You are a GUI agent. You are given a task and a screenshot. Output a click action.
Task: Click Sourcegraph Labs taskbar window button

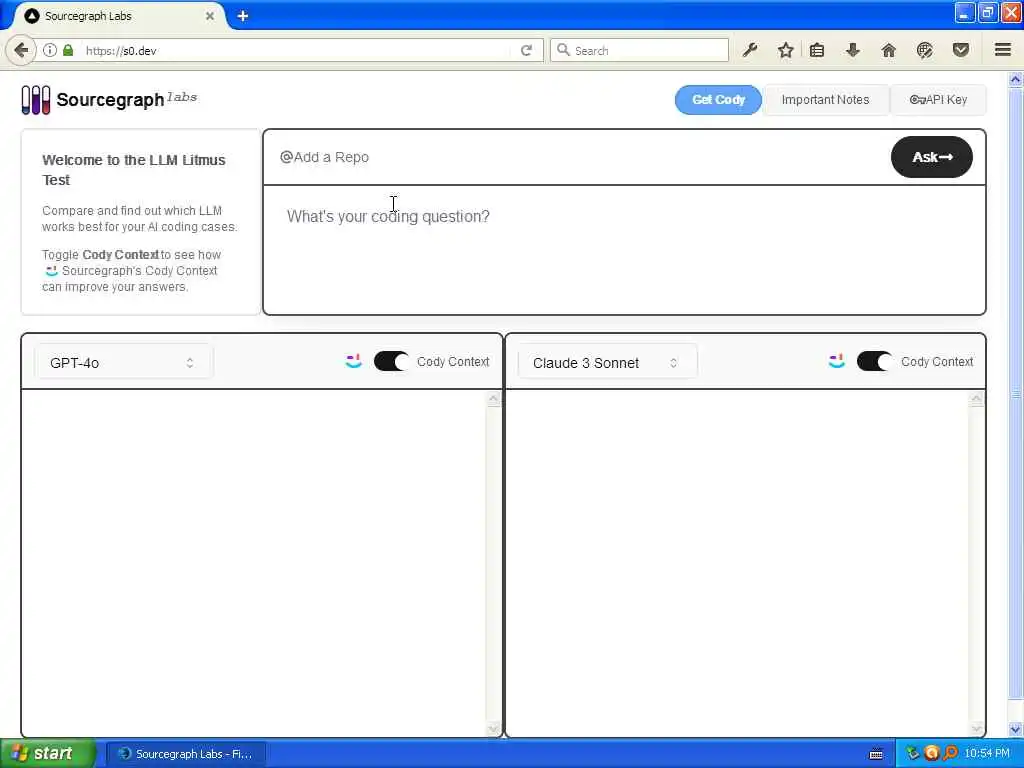click(x=186, y=754)
